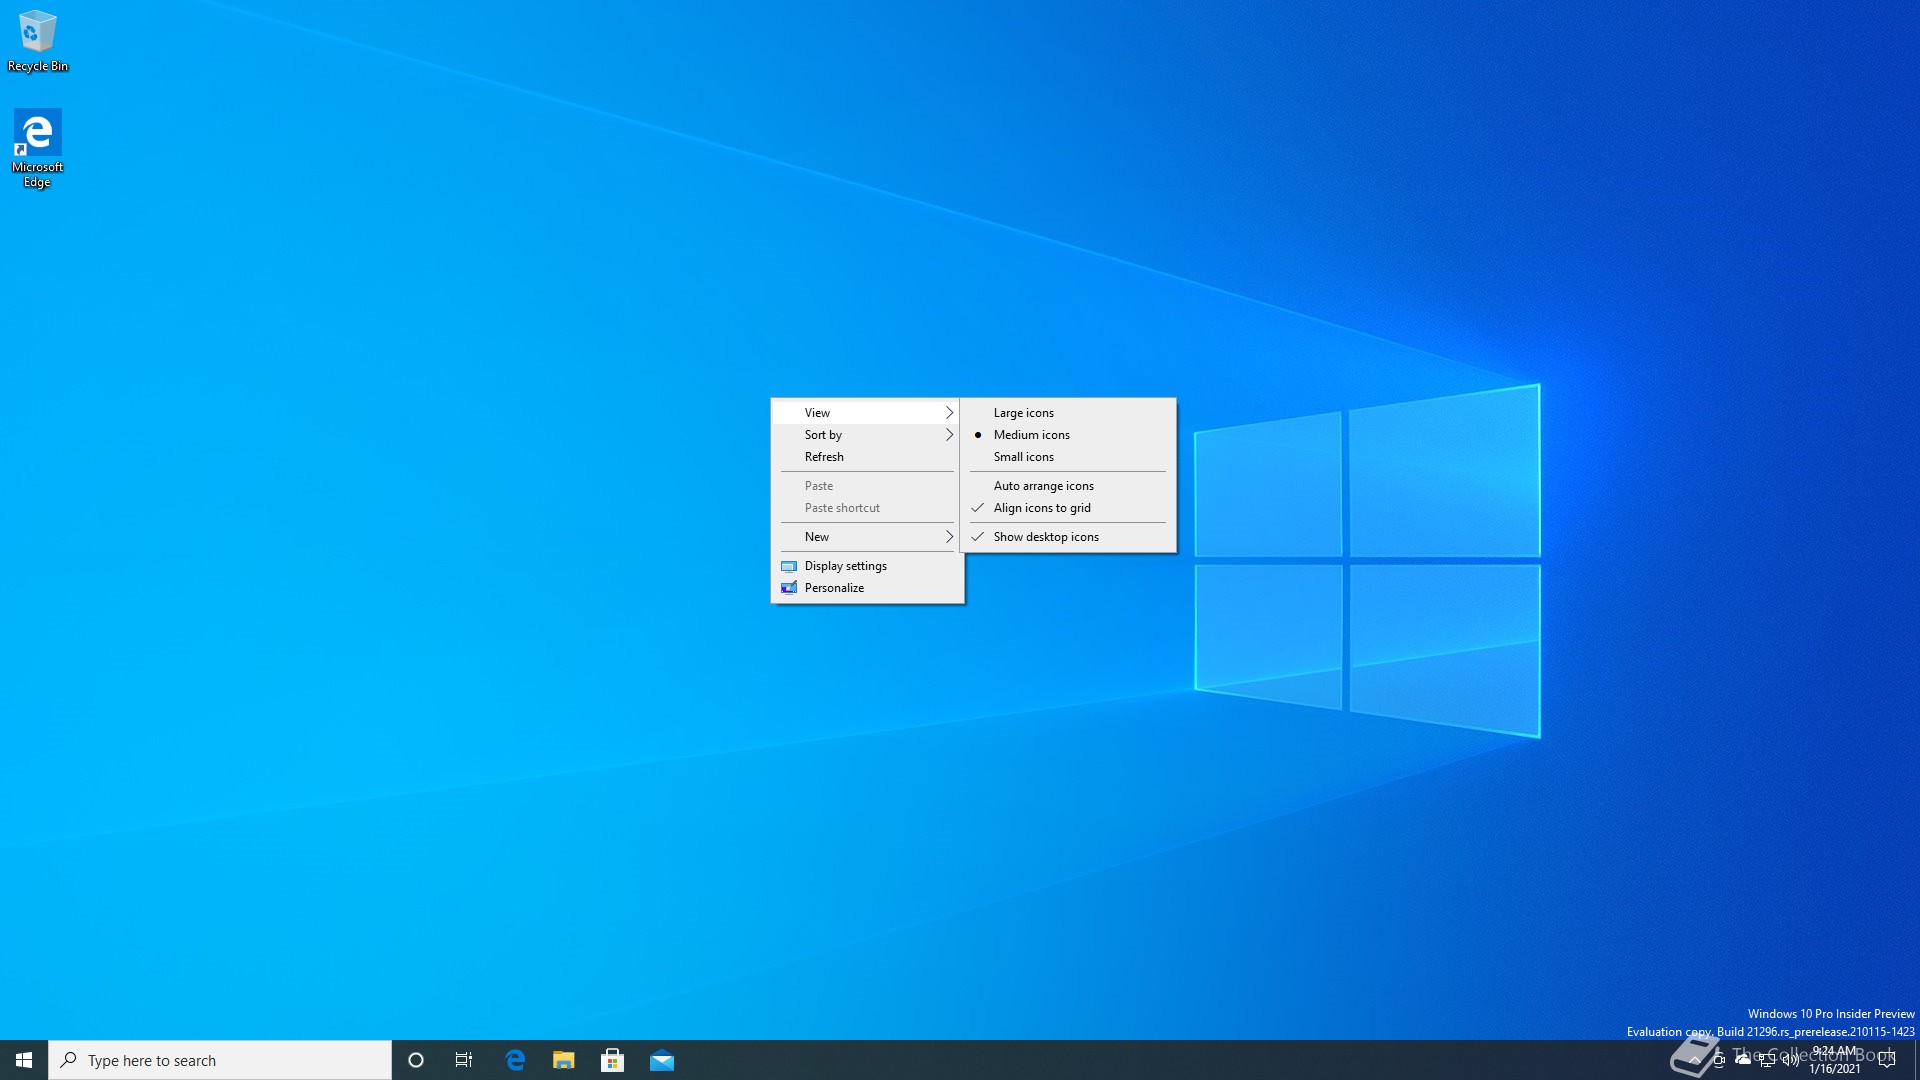Expand the New submenu

[866, 537]
